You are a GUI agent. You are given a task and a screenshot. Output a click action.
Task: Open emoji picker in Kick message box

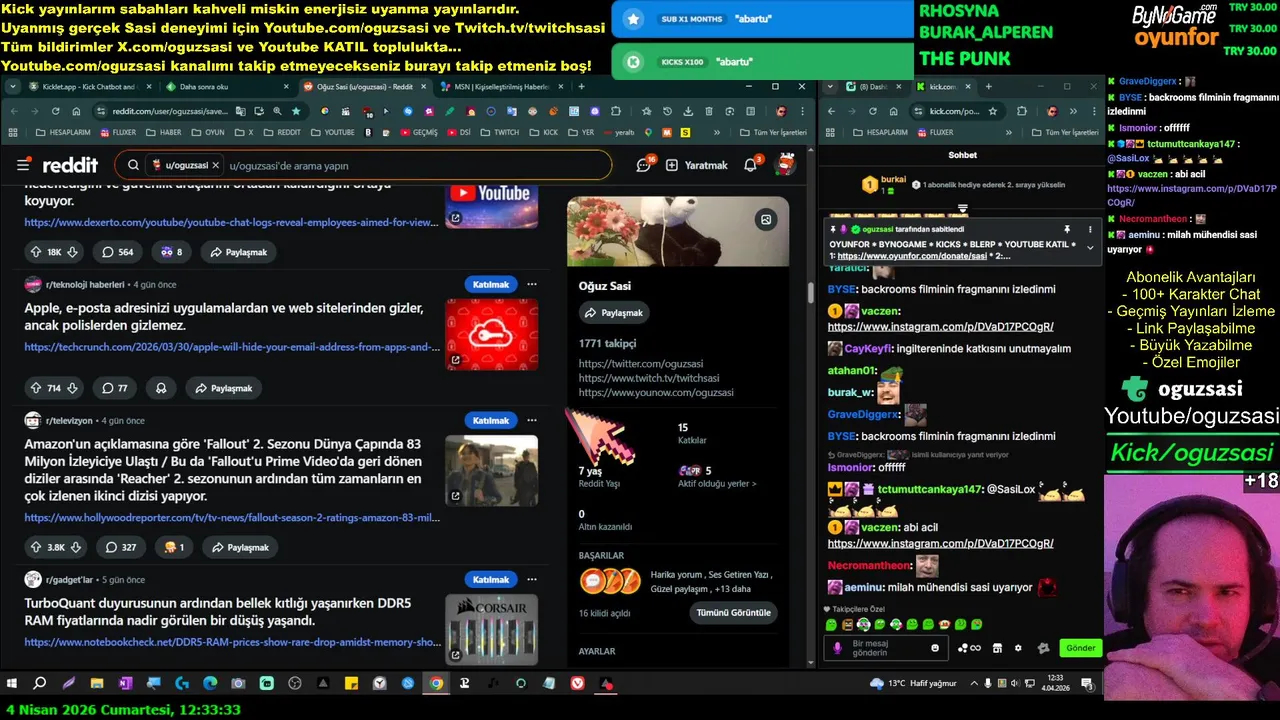[x=936, y=648]
